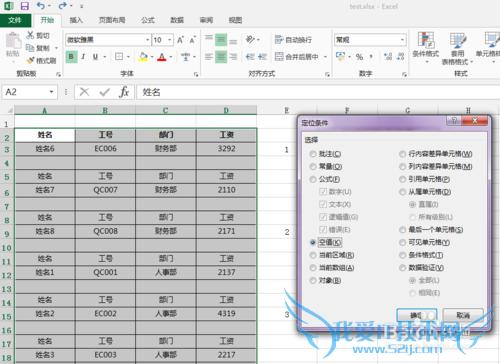Apply red font color A
Screen dimensions: 500x364
click(162, 57)
